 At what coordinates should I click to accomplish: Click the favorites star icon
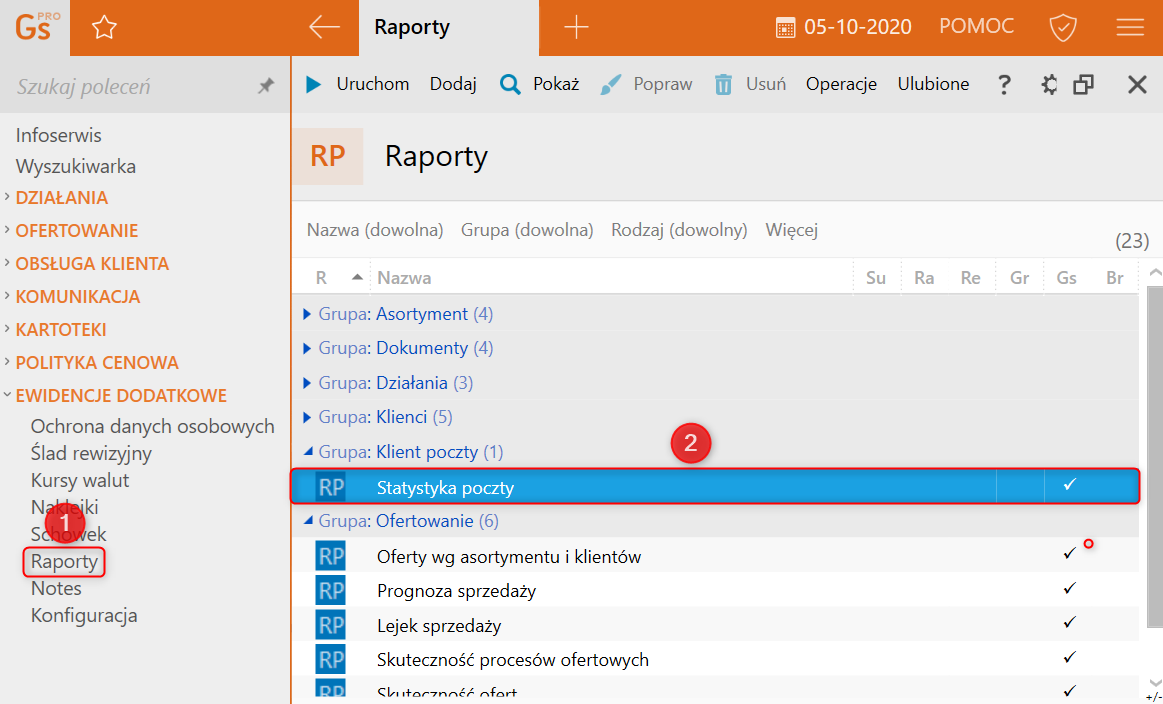(x=104, y=28)
